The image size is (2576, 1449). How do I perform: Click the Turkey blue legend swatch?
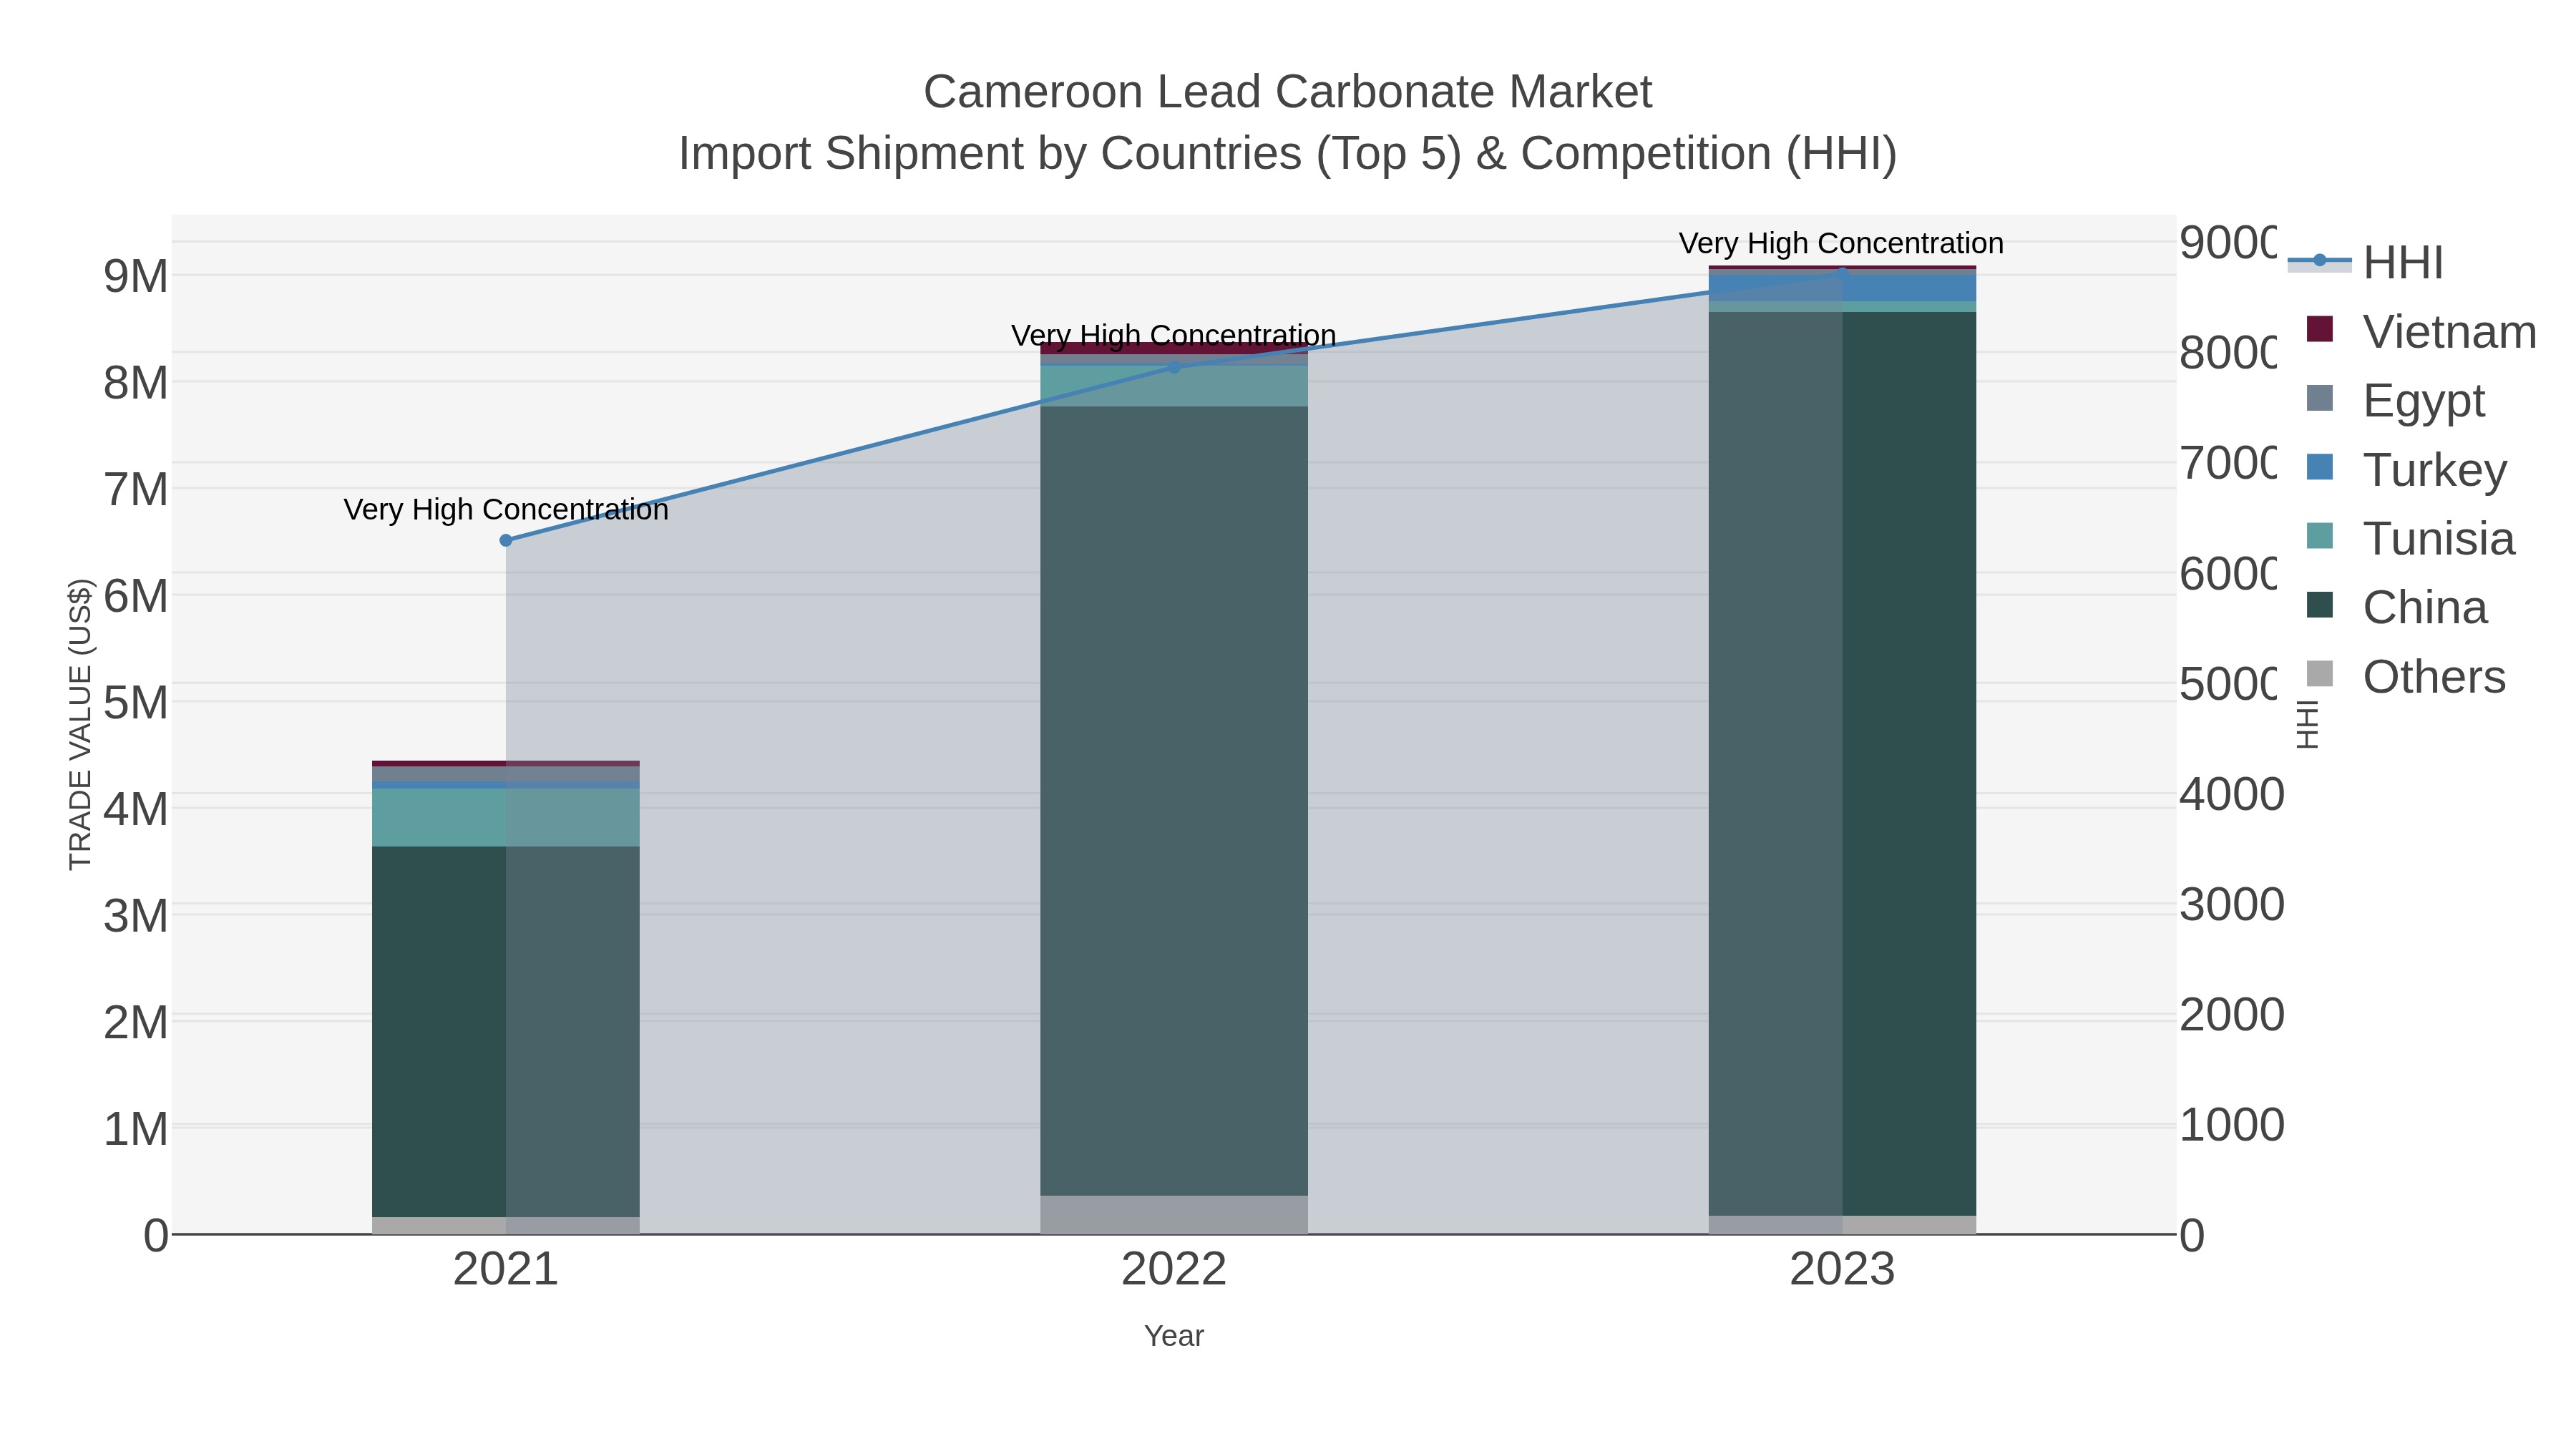(2320, 467)
